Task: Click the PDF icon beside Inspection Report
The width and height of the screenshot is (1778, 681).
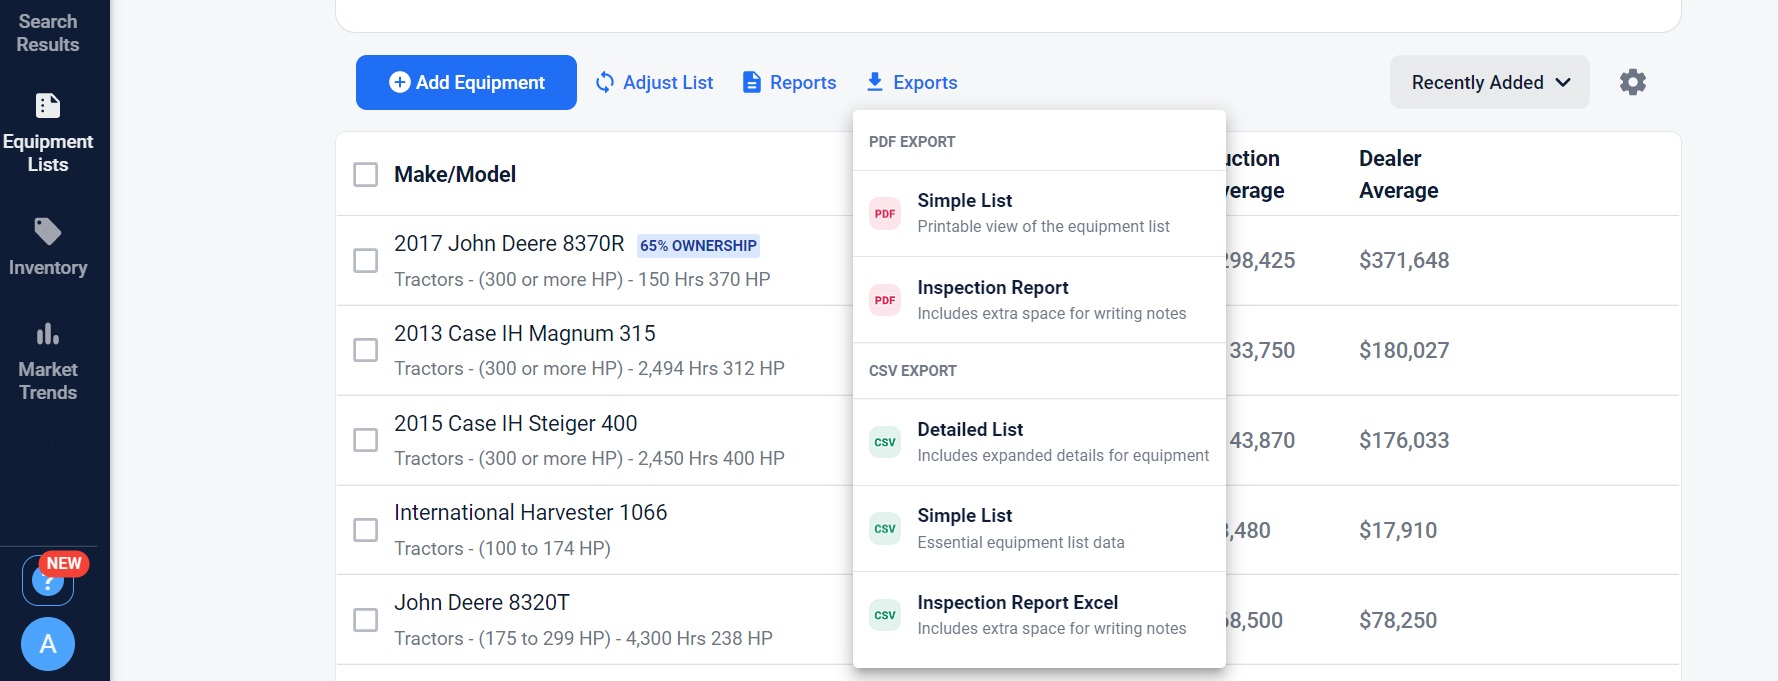Action: (885, 300)
